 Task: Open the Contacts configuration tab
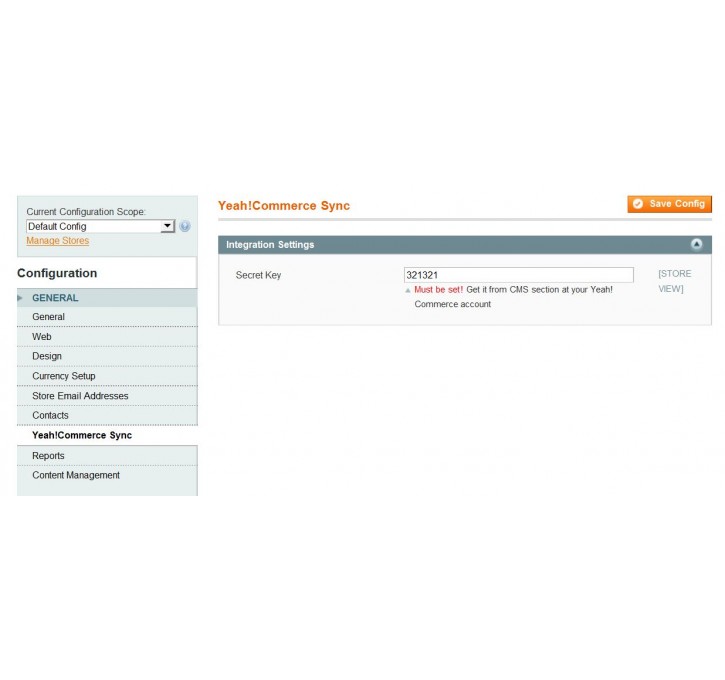click(x=107, y=416)
